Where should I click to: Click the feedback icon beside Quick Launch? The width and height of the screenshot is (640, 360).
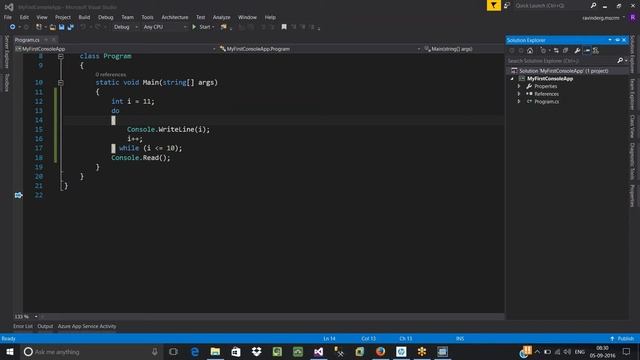(x=507, y=5)
